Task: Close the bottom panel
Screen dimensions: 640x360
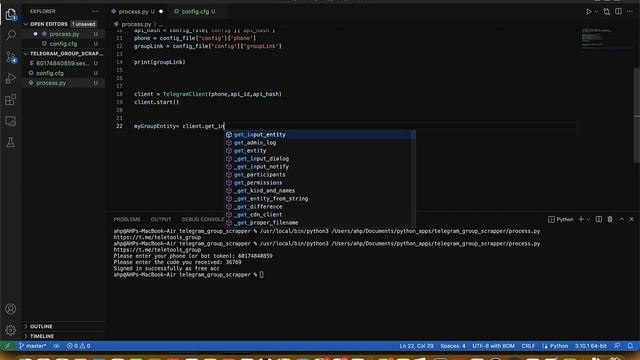Action: tap(631, 219)
